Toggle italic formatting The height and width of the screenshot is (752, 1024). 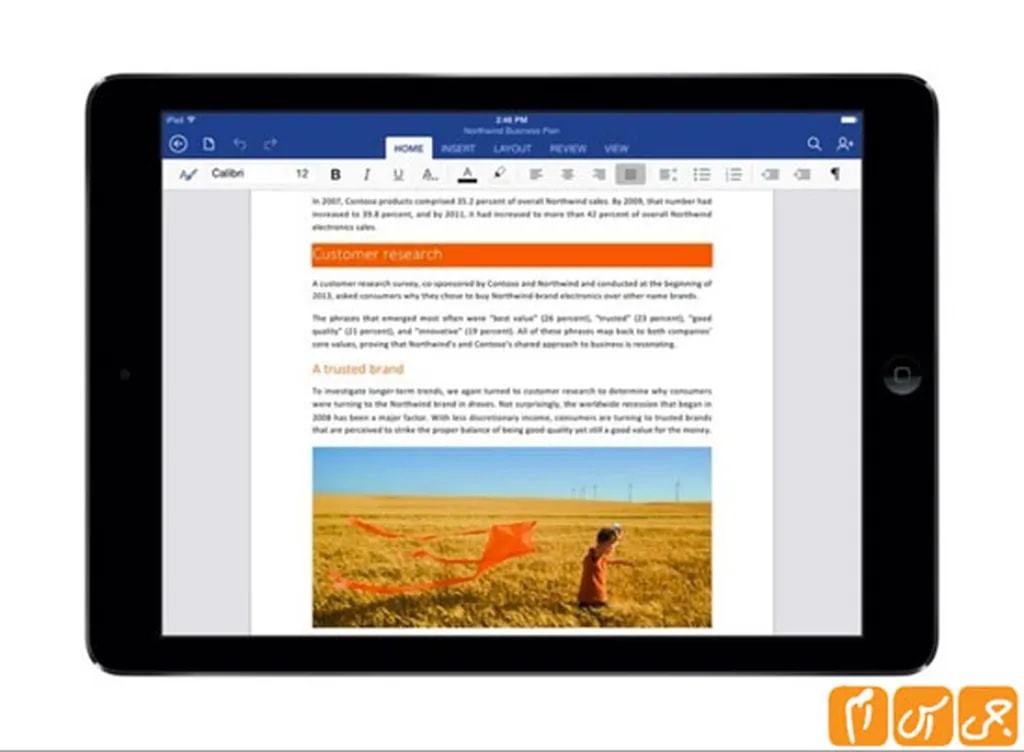pyautogui.click(x=366, y=174)
